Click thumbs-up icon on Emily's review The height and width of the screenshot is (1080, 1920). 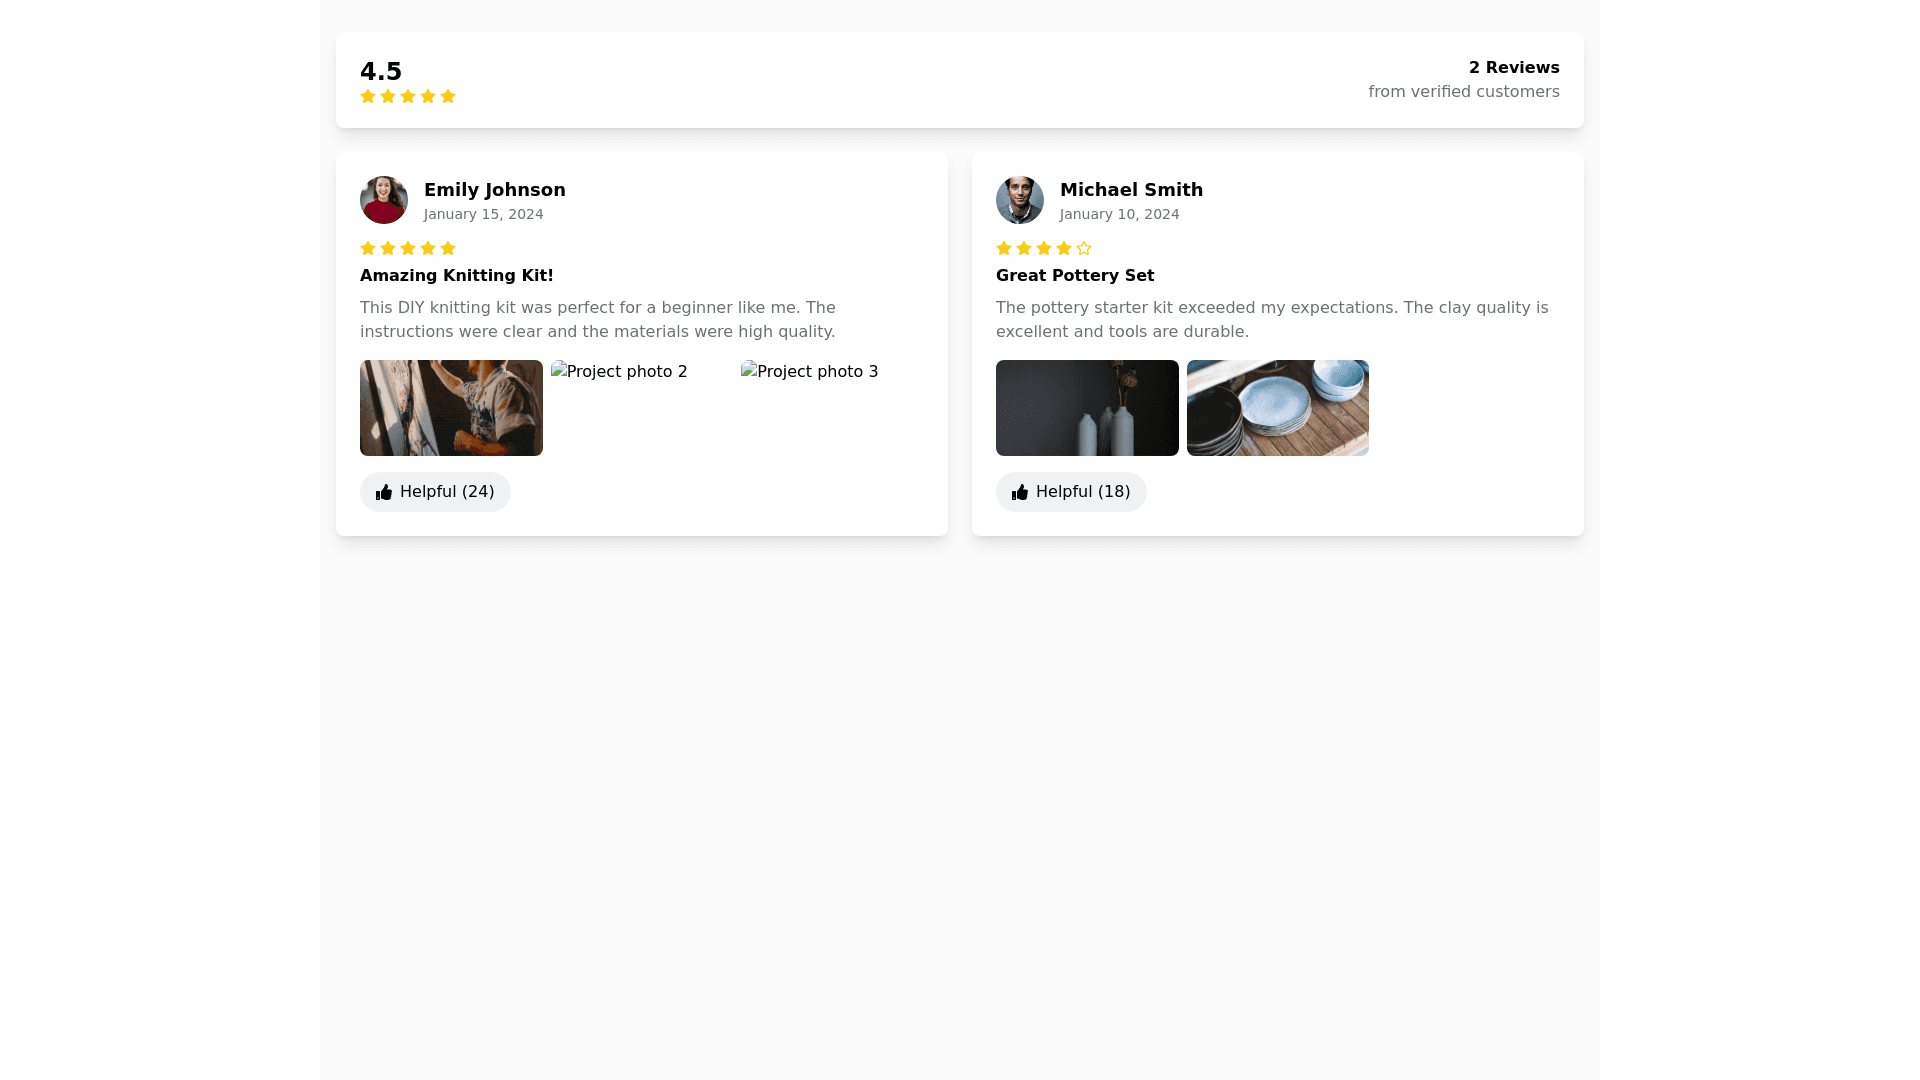[384, 492]
